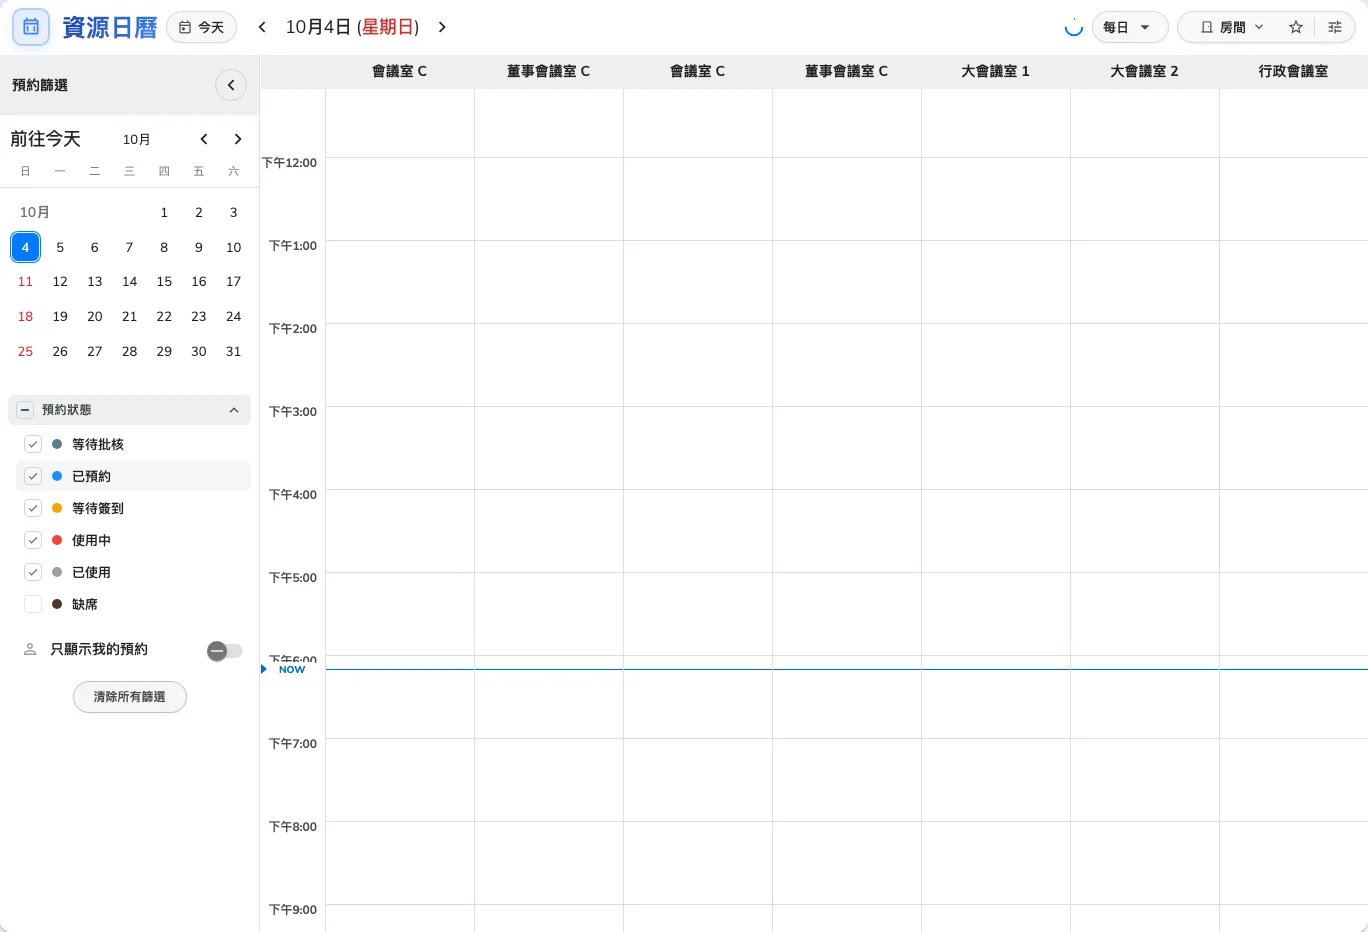Uncheck the 已使用 status checkbox

pos(33,572)
